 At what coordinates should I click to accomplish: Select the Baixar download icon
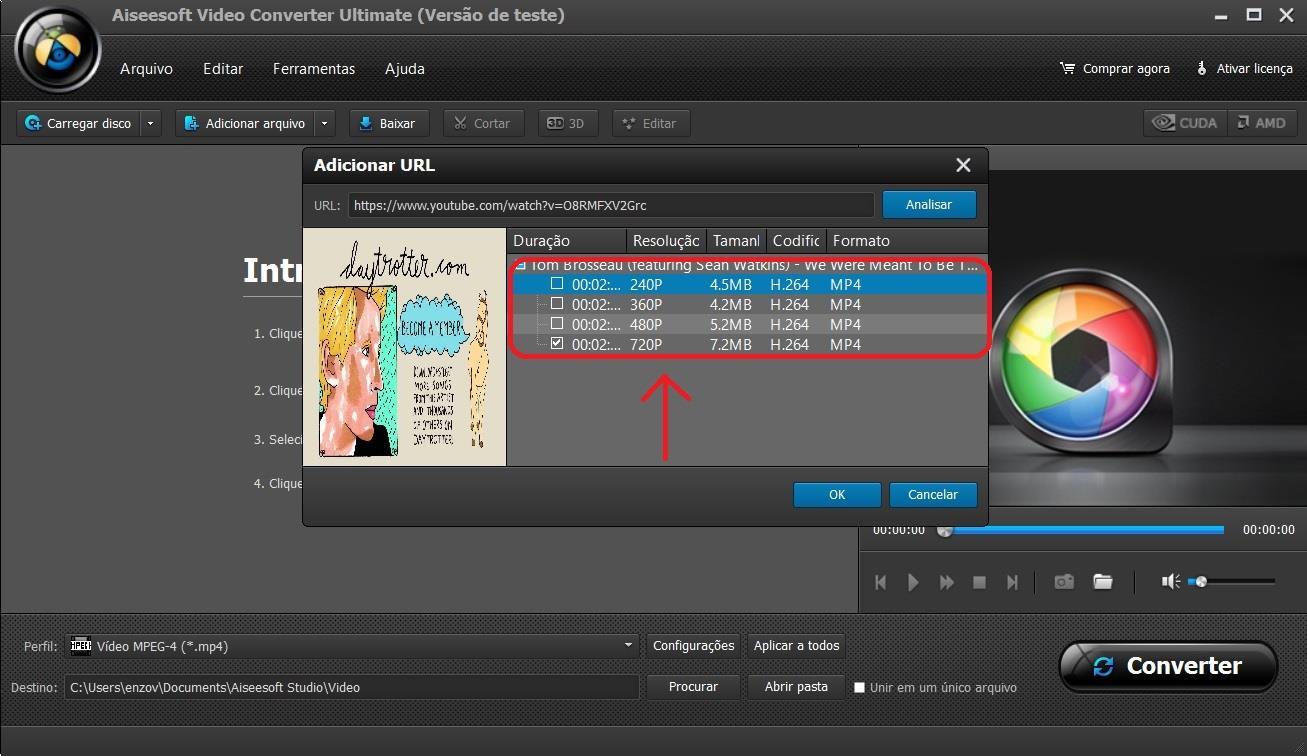(364, 122)
